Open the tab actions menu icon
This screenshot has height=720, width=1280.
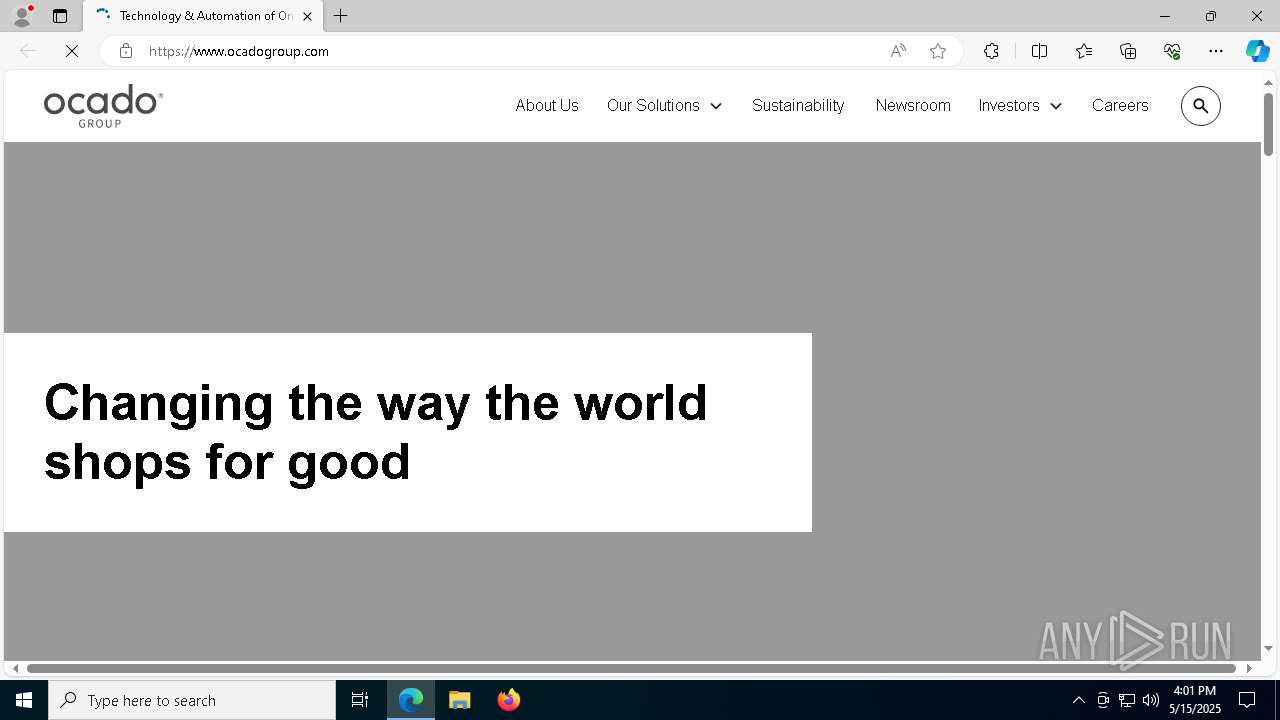coord(60,16)
